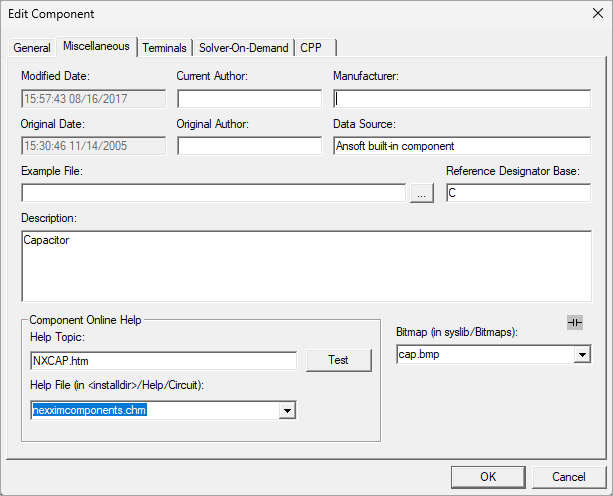This screenshot has width=613, height=496.
Task: Switch to the General tab
Action: [x=32, y=48]
